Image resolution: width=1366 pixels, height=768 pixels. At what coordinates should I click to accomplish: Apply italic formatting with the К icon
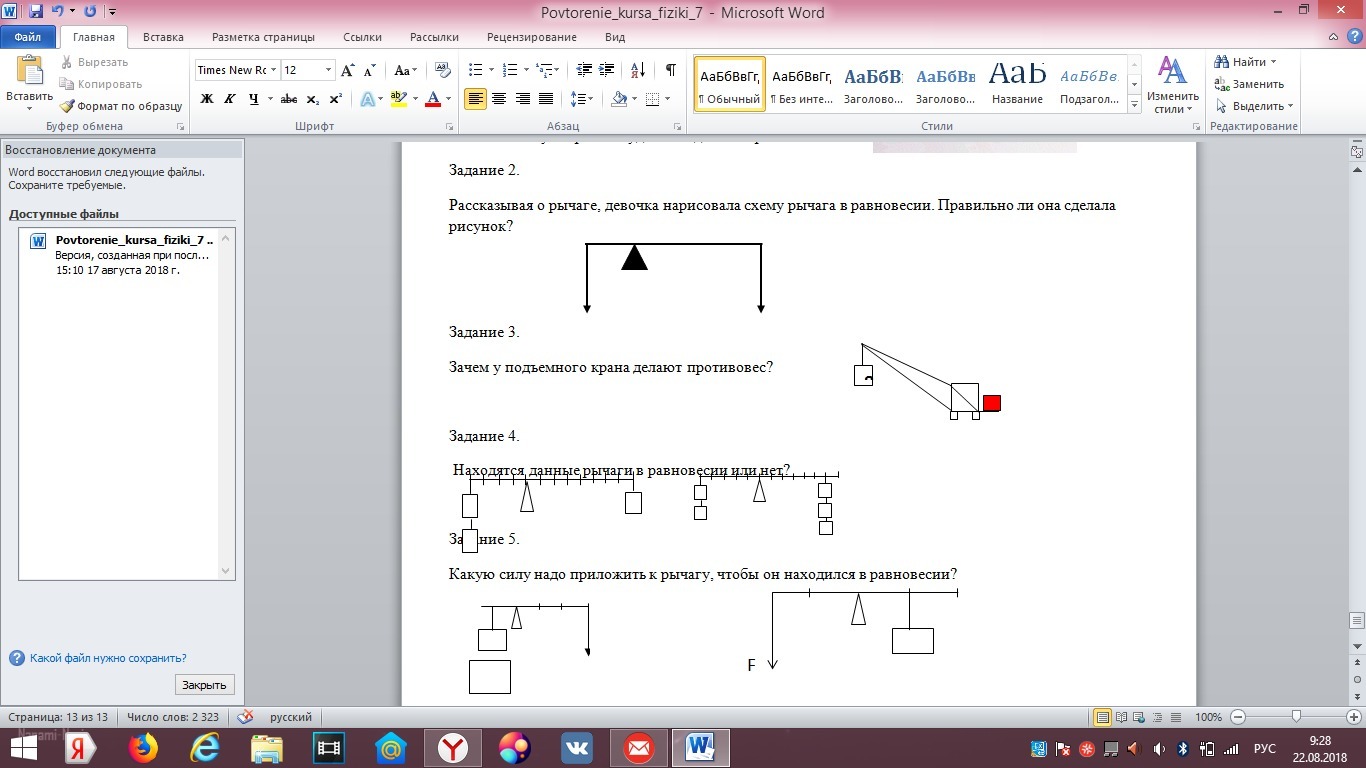click(230, 99)
